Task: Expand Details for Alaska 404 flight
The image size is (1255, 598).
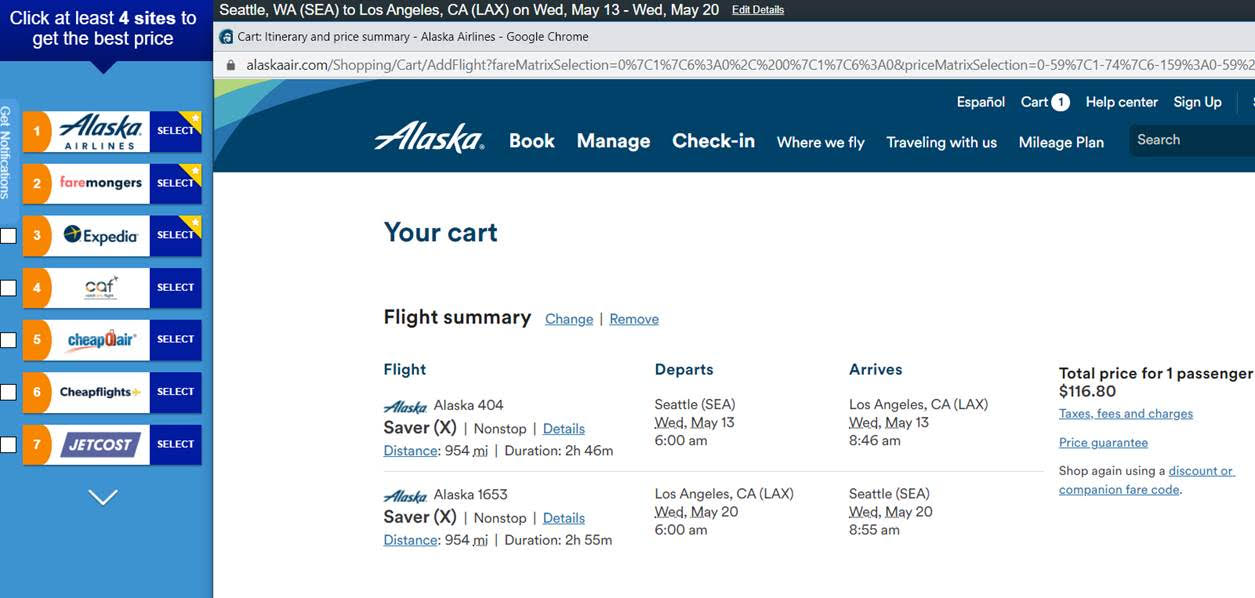Action: [x=564, y=428]
